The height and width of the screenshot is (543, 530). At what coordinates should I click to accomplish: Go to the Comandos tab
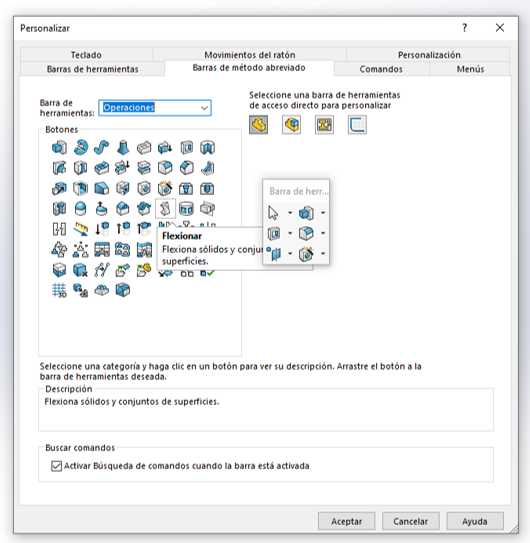click(381, 69)
